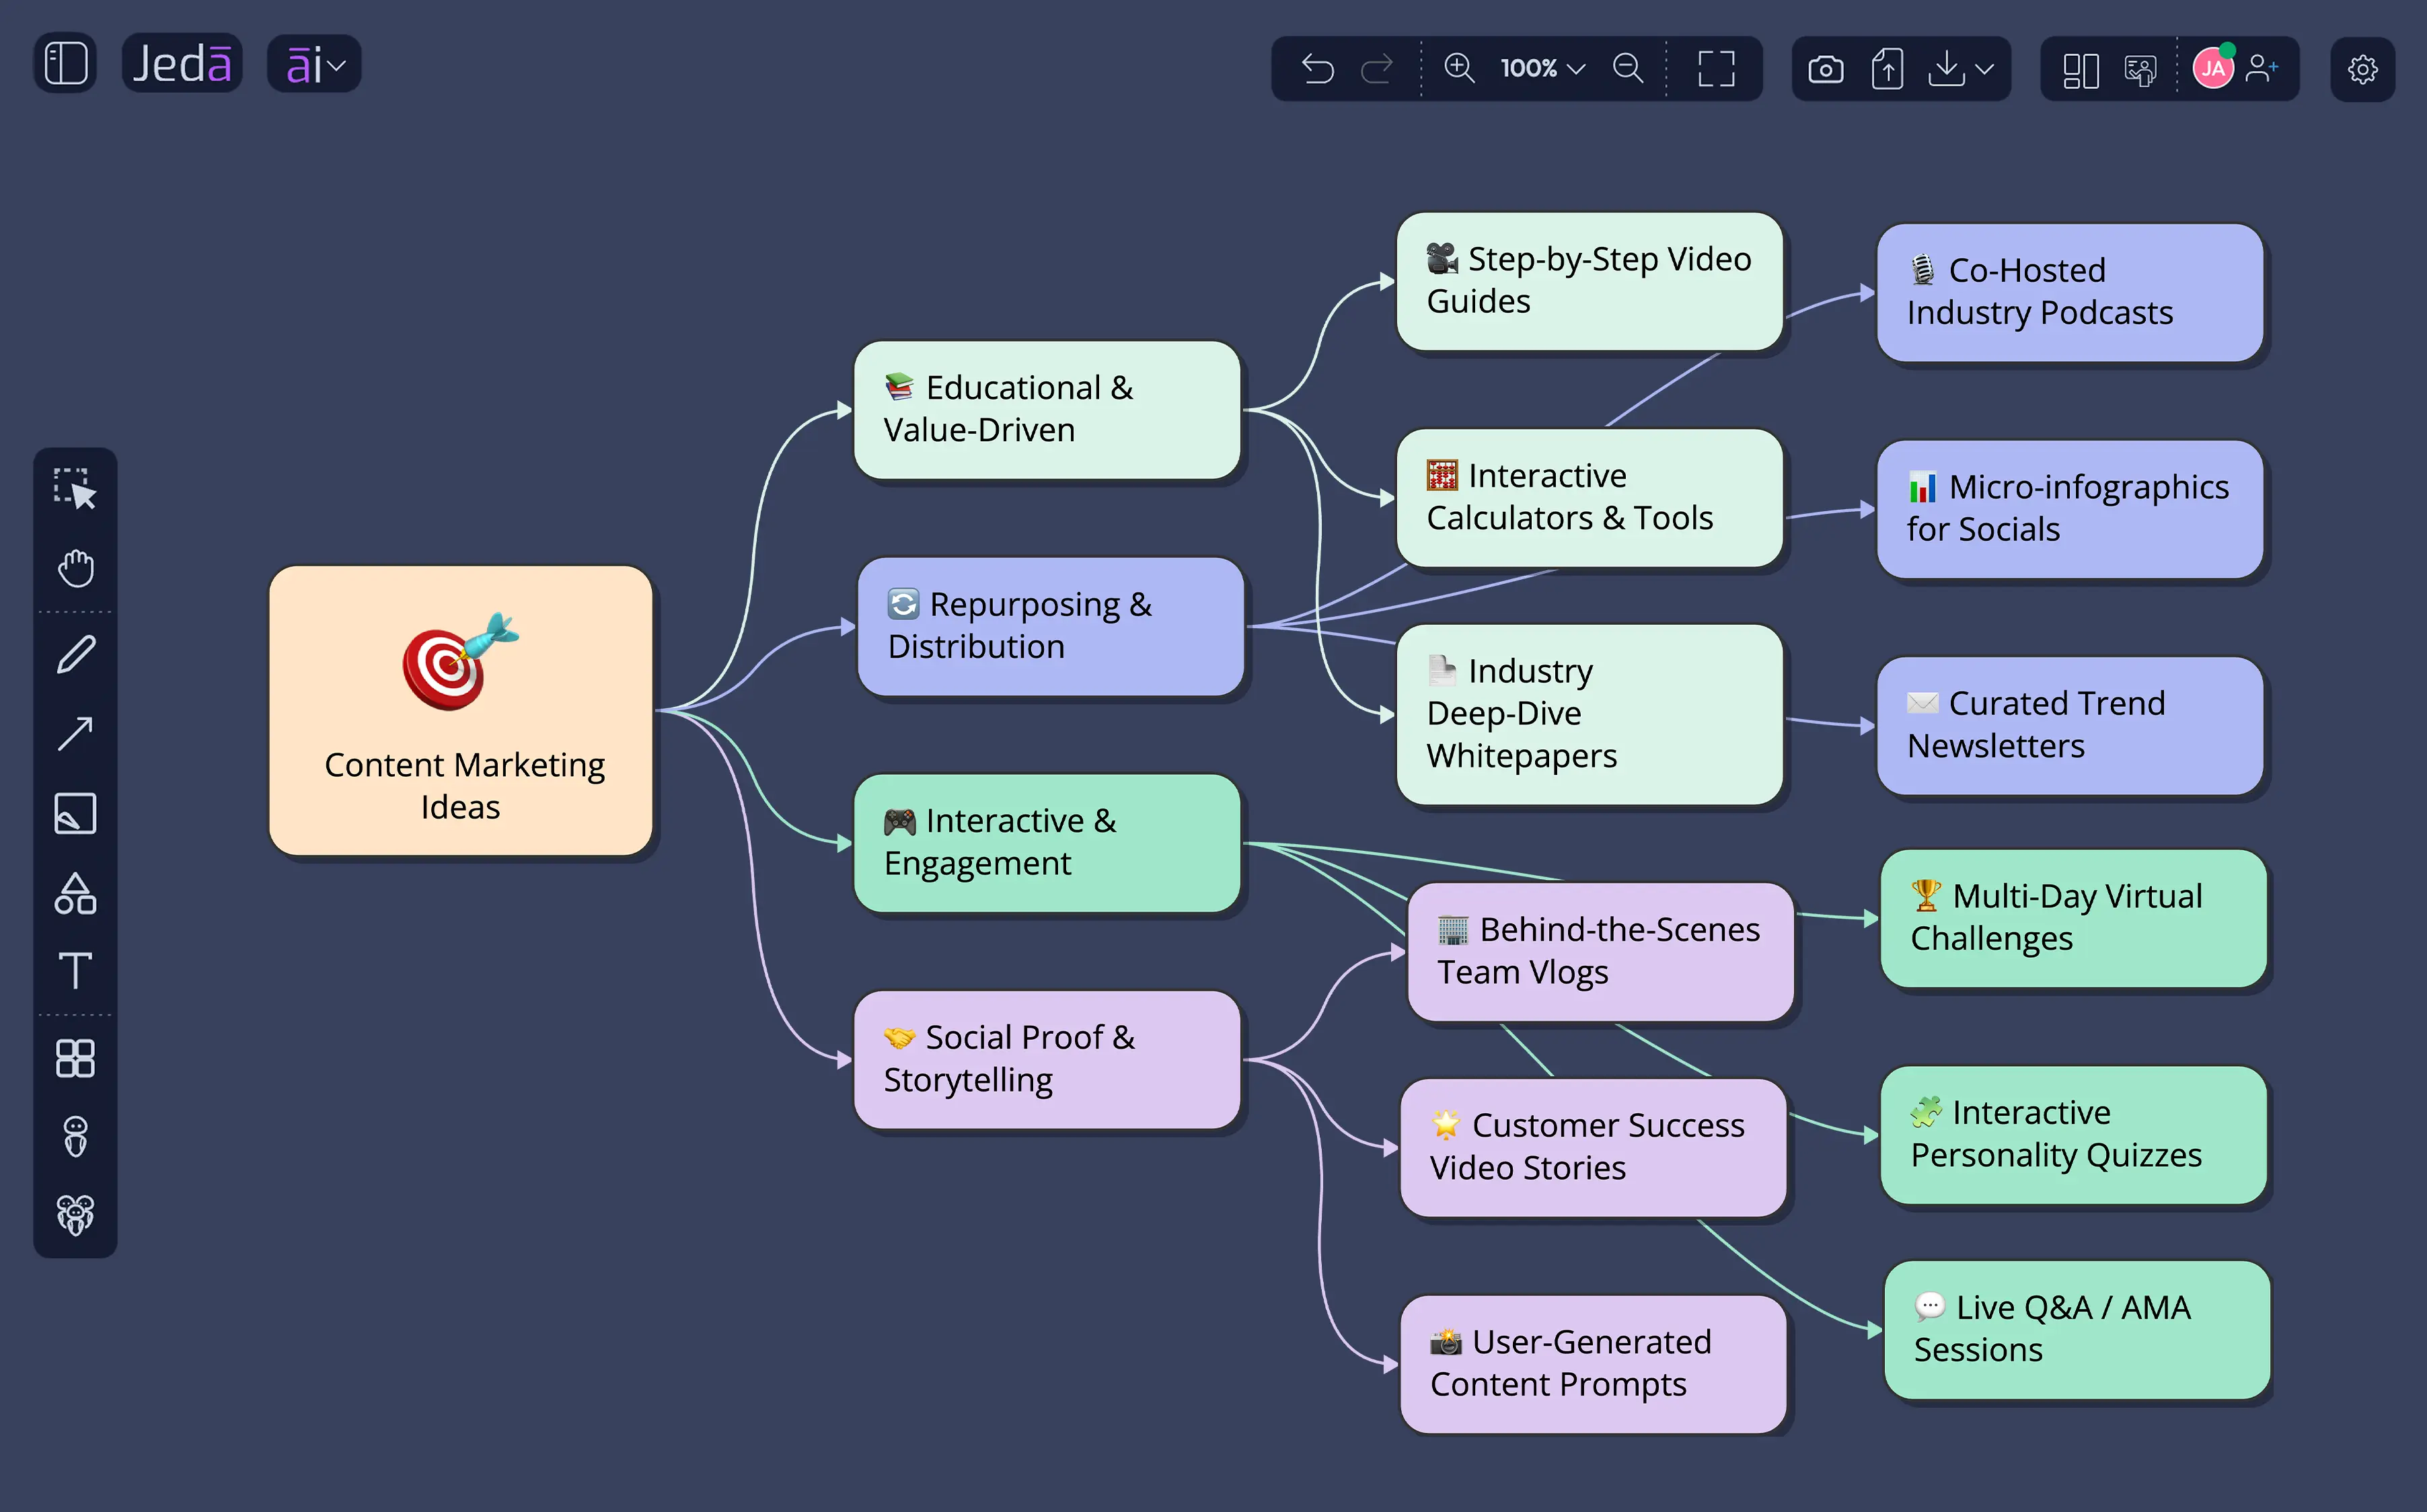Select the sticky note tool
Image resolution: width=2427 pixels, height=1512 pixels.
click(75, 814)
